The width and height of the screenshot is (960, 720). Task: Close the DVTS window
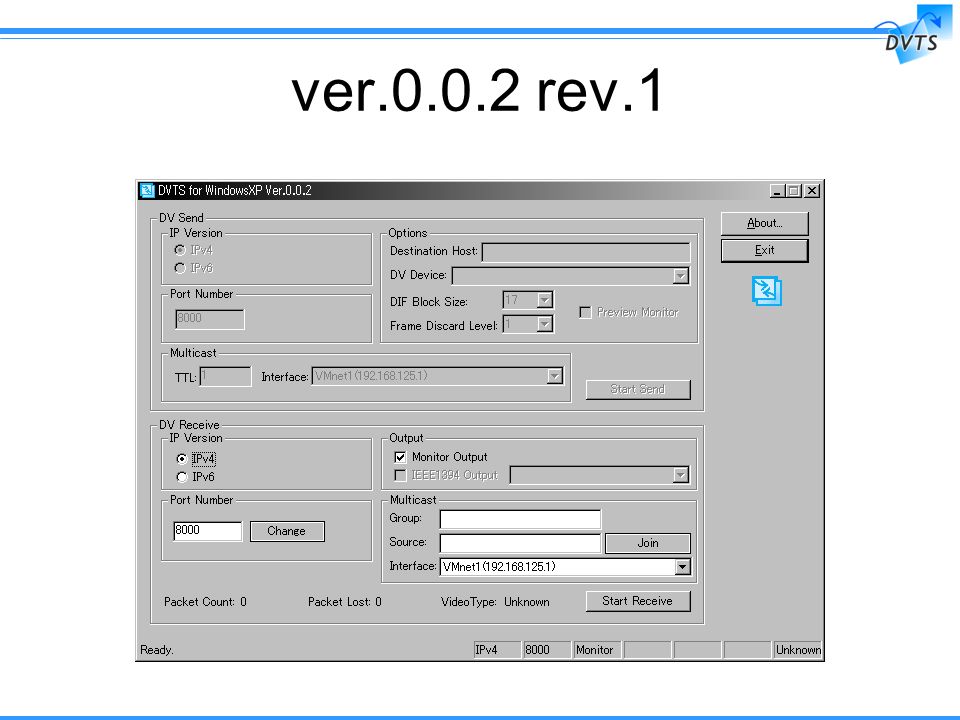[x=812, y=191]
